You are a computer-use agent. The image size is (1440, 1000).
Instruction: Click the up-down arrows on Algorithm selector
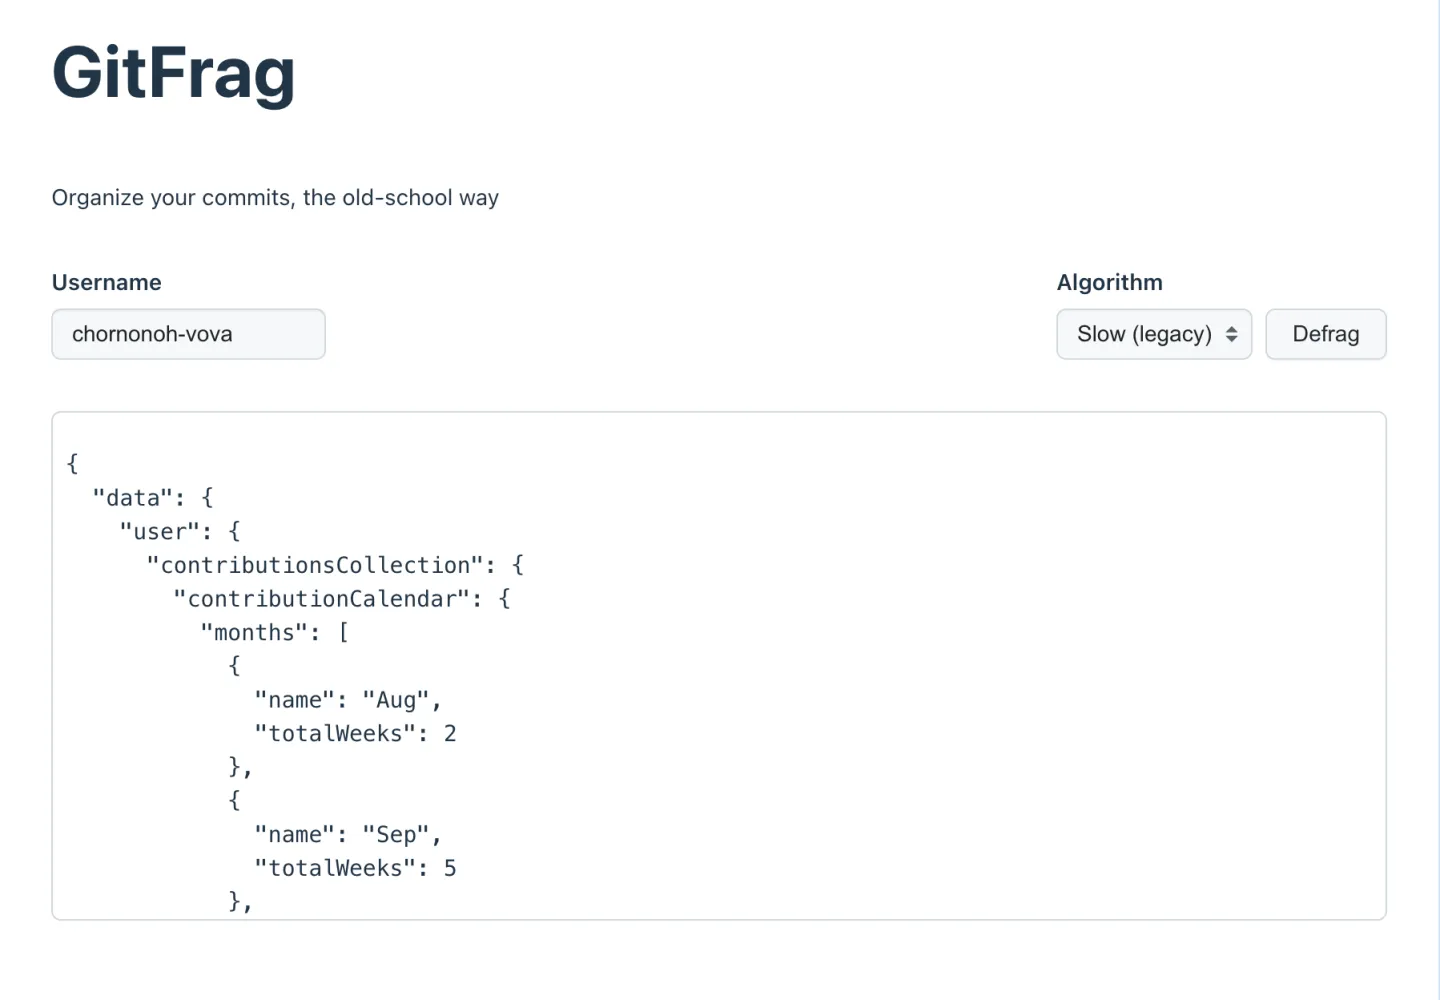point(1231,335)
